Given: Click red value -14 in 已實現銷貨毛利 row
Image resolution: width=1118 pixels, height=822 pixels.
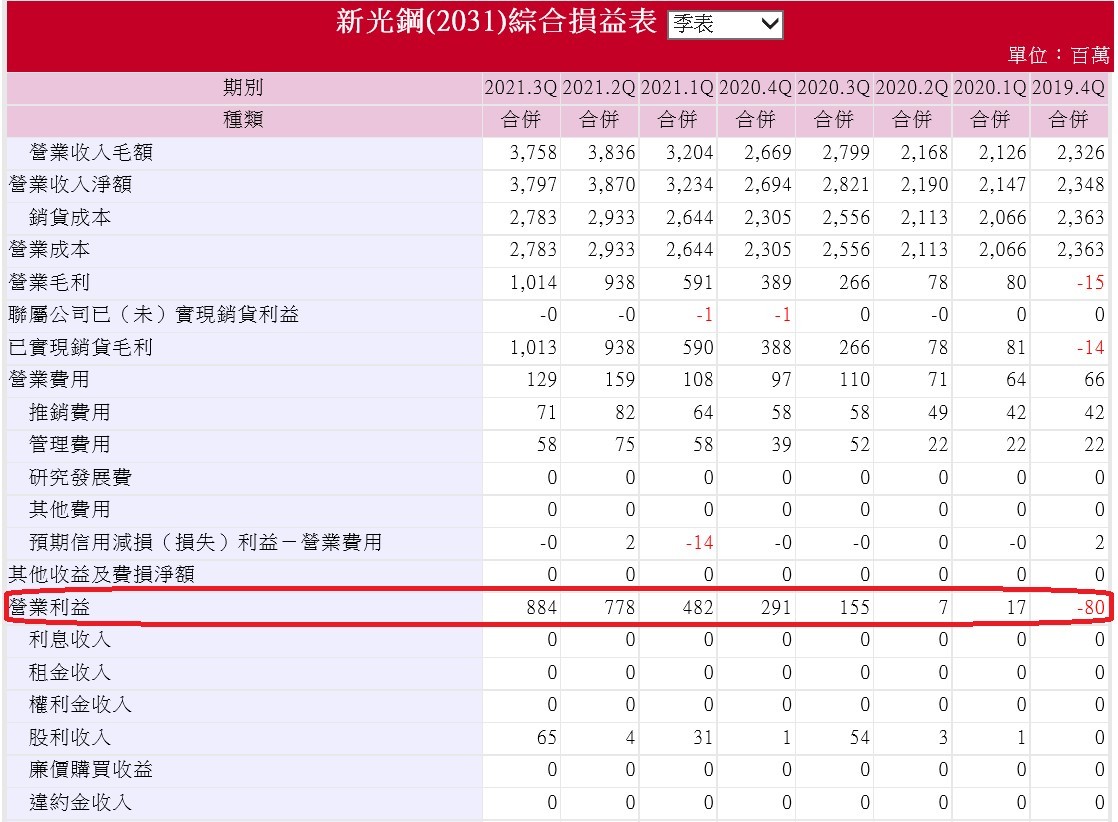Looking at the screenshot, I should [x=1090, y=347].
